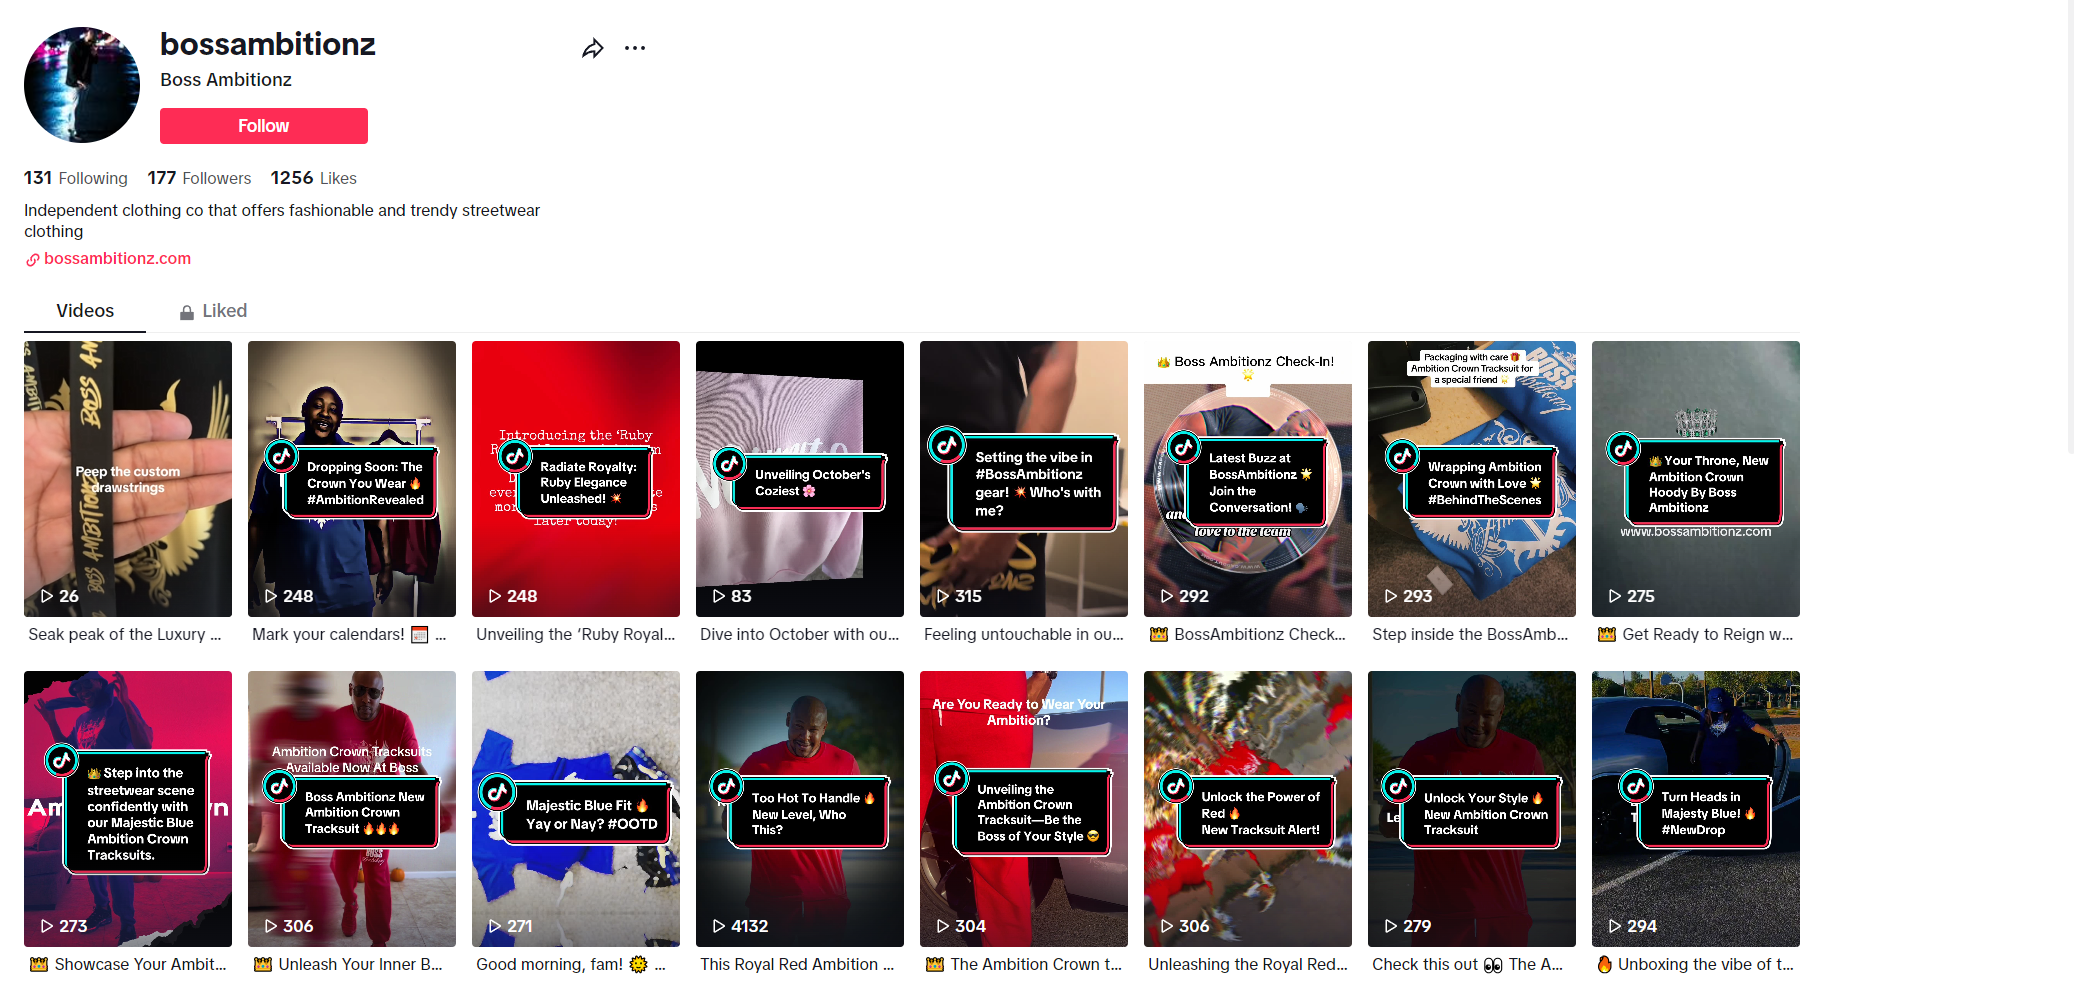Open 'Your Throne, New Ambition Crown Hoody' video
Viewport: 2074px width, 982px height.
click(x=1696, y=479)
